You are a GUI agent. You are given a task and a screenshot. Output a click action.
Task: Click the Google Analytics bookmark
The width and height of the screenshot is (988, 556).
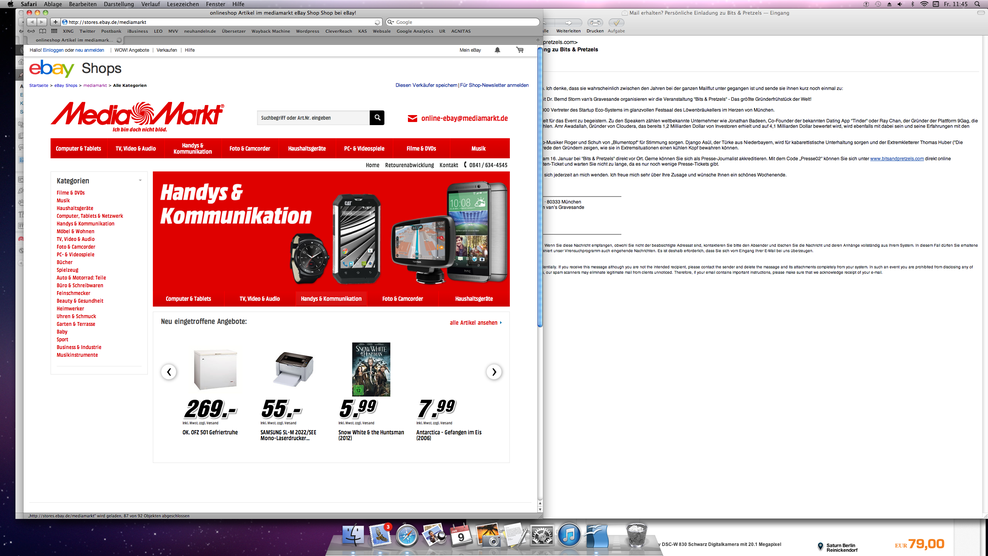tap(415, 31)
